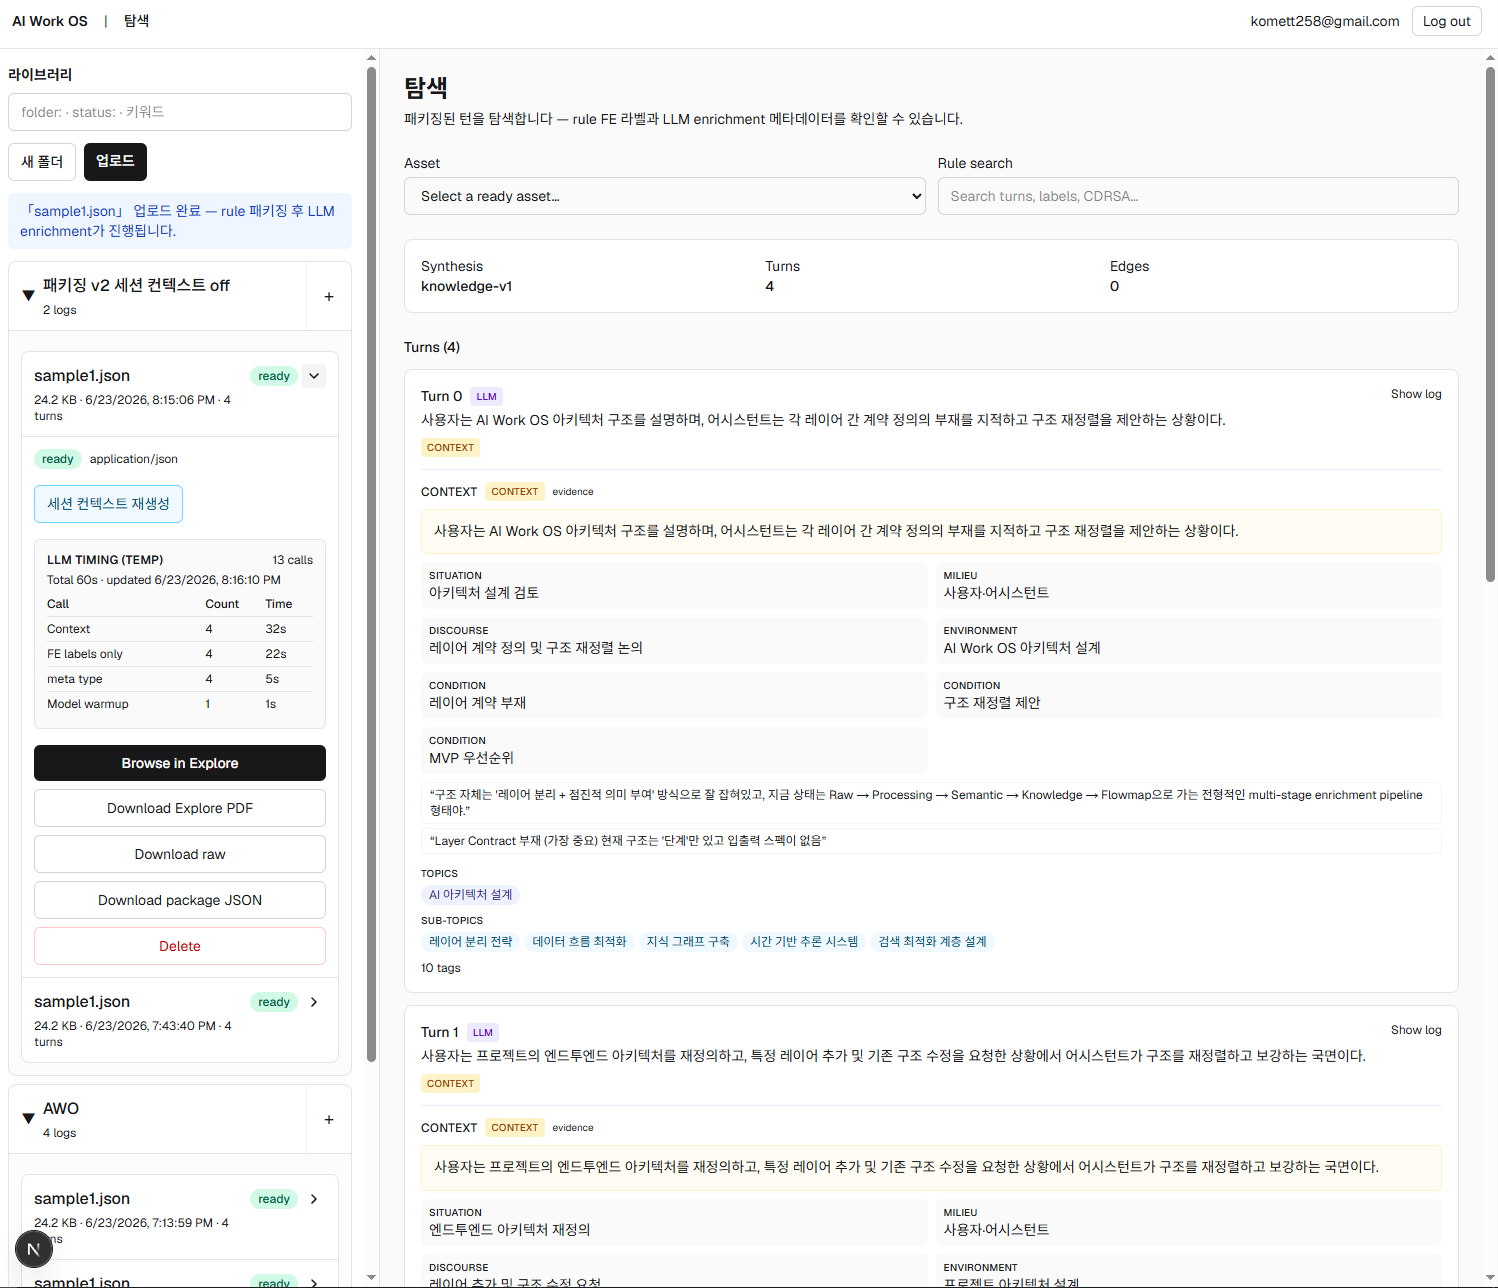Click the LLM badge next to Turn 1
Image resolution: width=1498 pixels, height=1288 pixels.
pos(483,1033)
